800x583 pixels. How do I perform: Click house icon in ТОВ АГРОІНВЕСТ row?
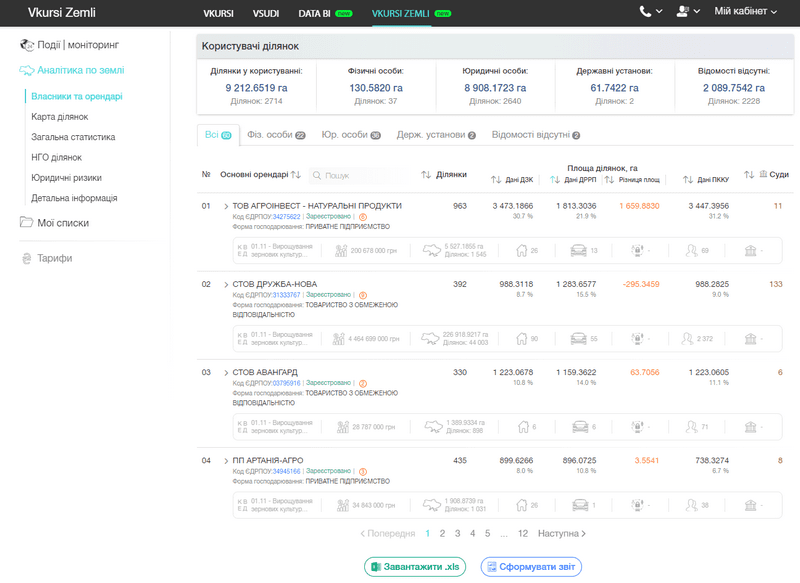[x=521, y=250]
